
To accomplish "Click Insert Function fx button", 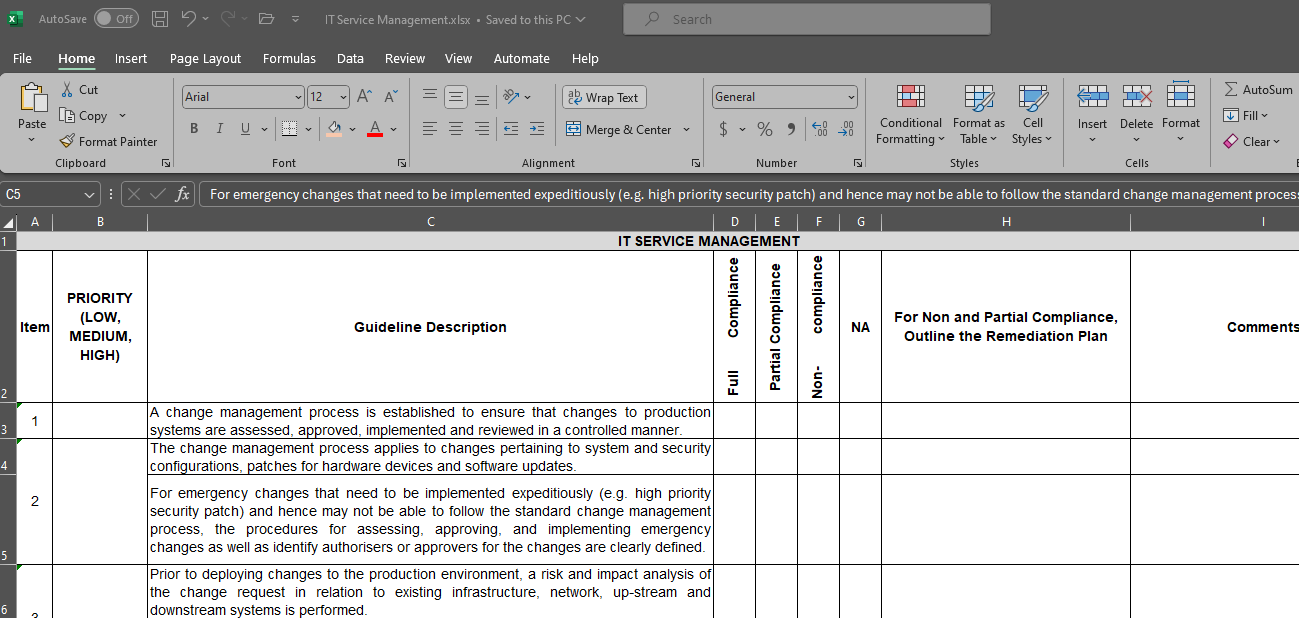I will 182,195.
